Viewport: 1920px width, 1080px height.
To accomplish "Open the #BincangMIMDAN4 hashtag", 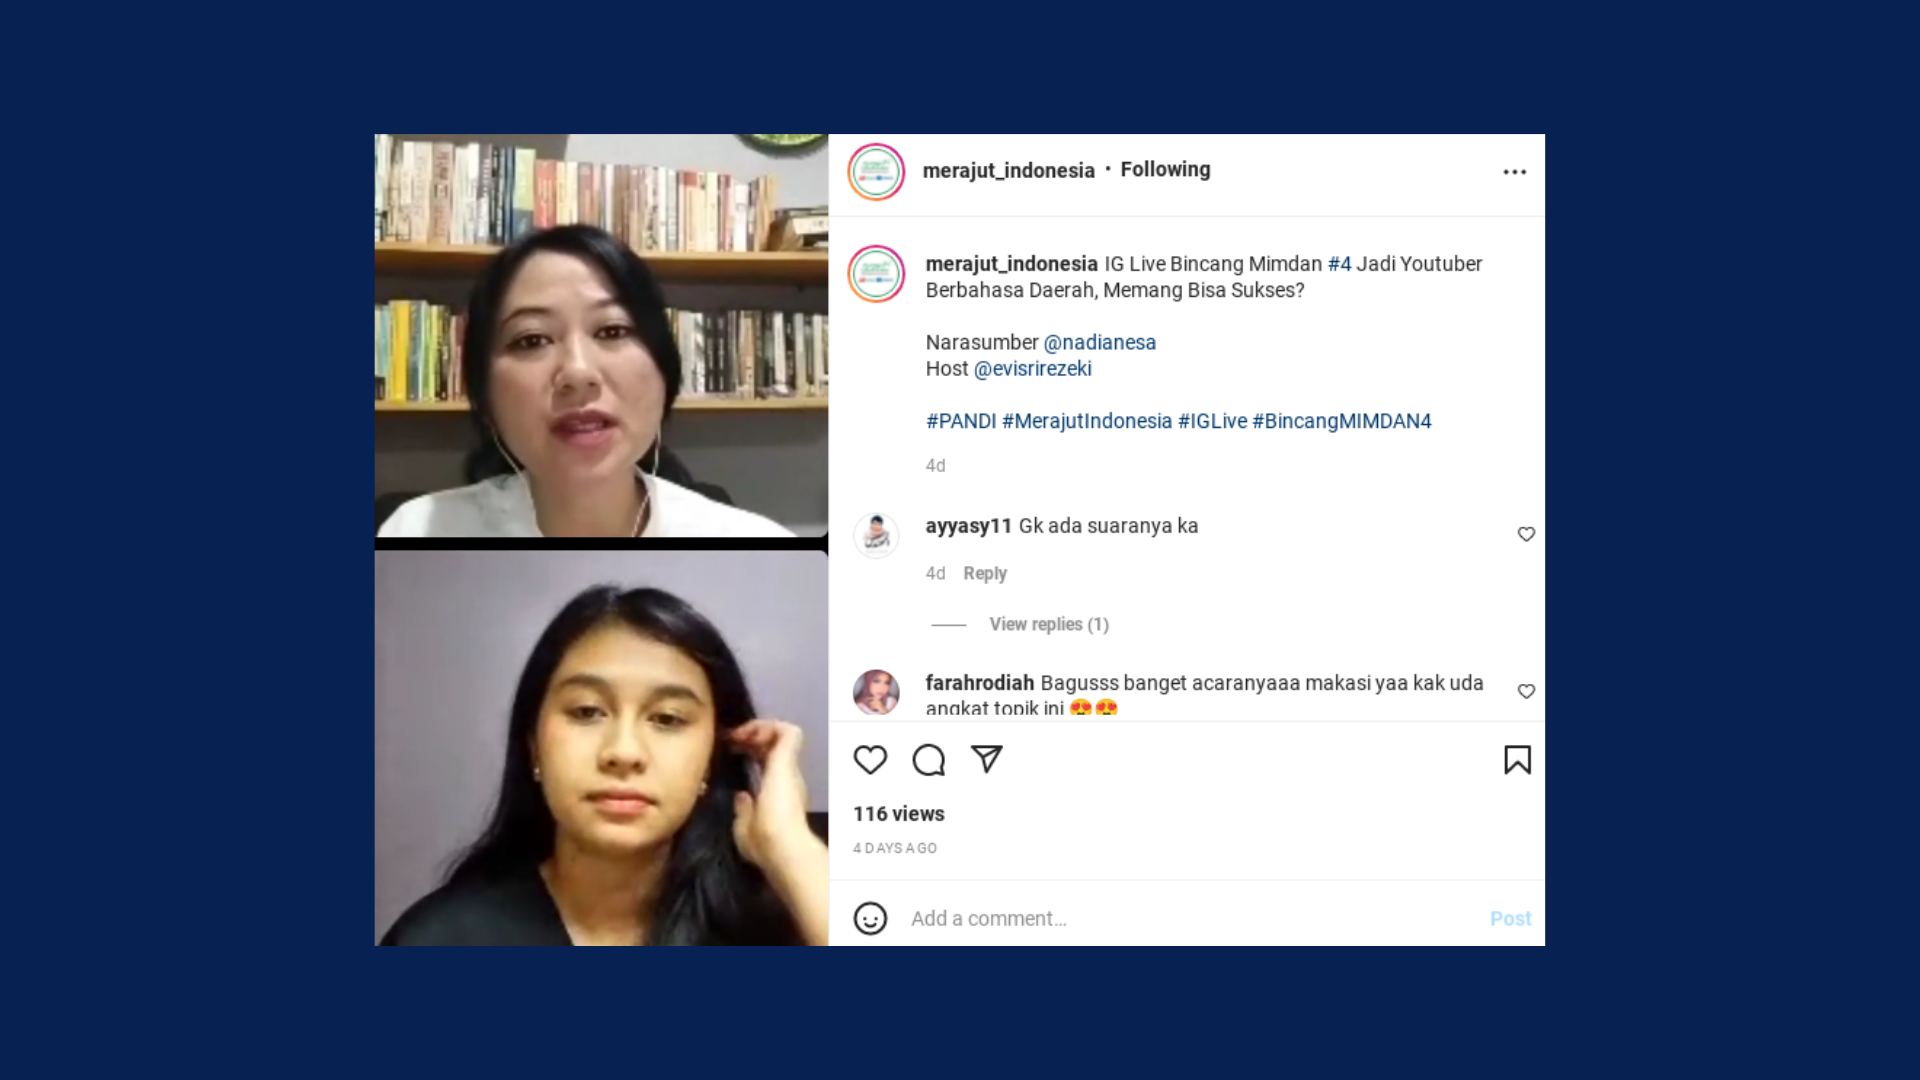I will pyautogui.click(x=1341, y=421).
